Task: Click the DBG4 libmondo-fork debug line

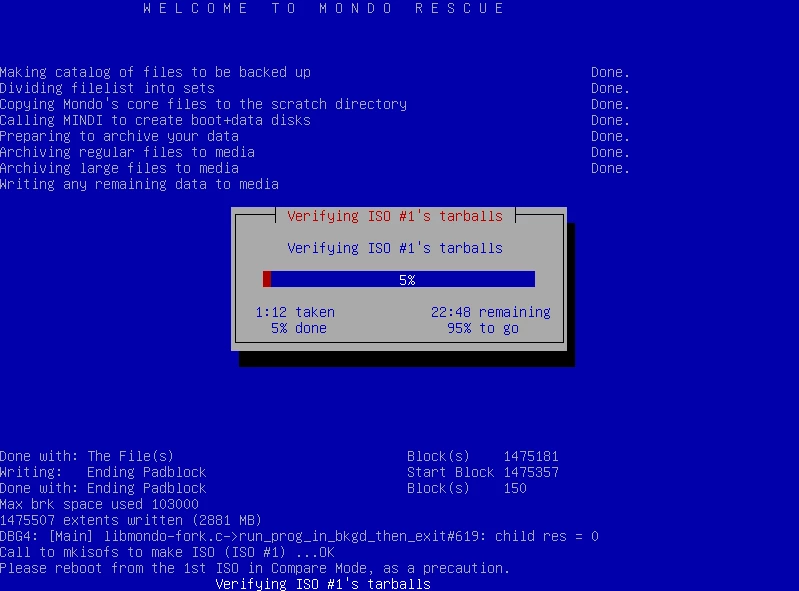Action: (x=299, y=536)
